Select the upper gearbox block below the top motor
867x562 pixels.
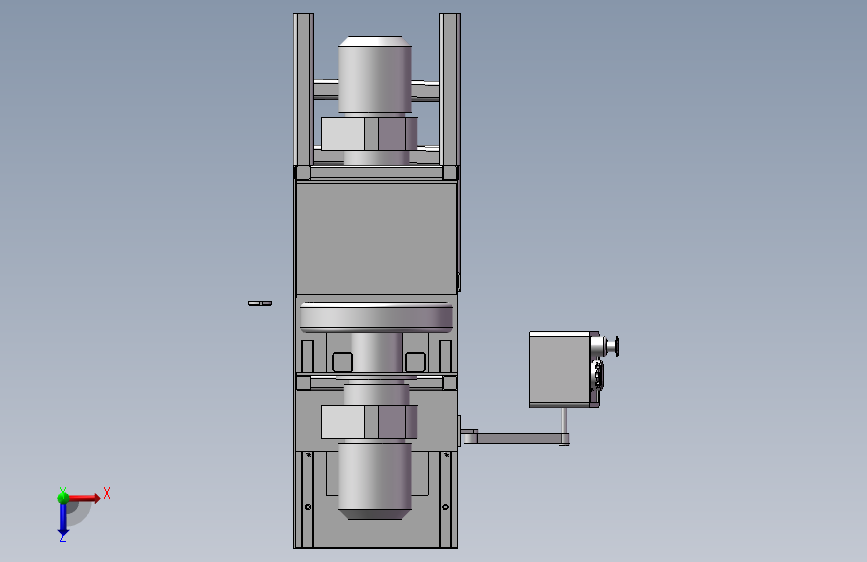tap(369, 133)
